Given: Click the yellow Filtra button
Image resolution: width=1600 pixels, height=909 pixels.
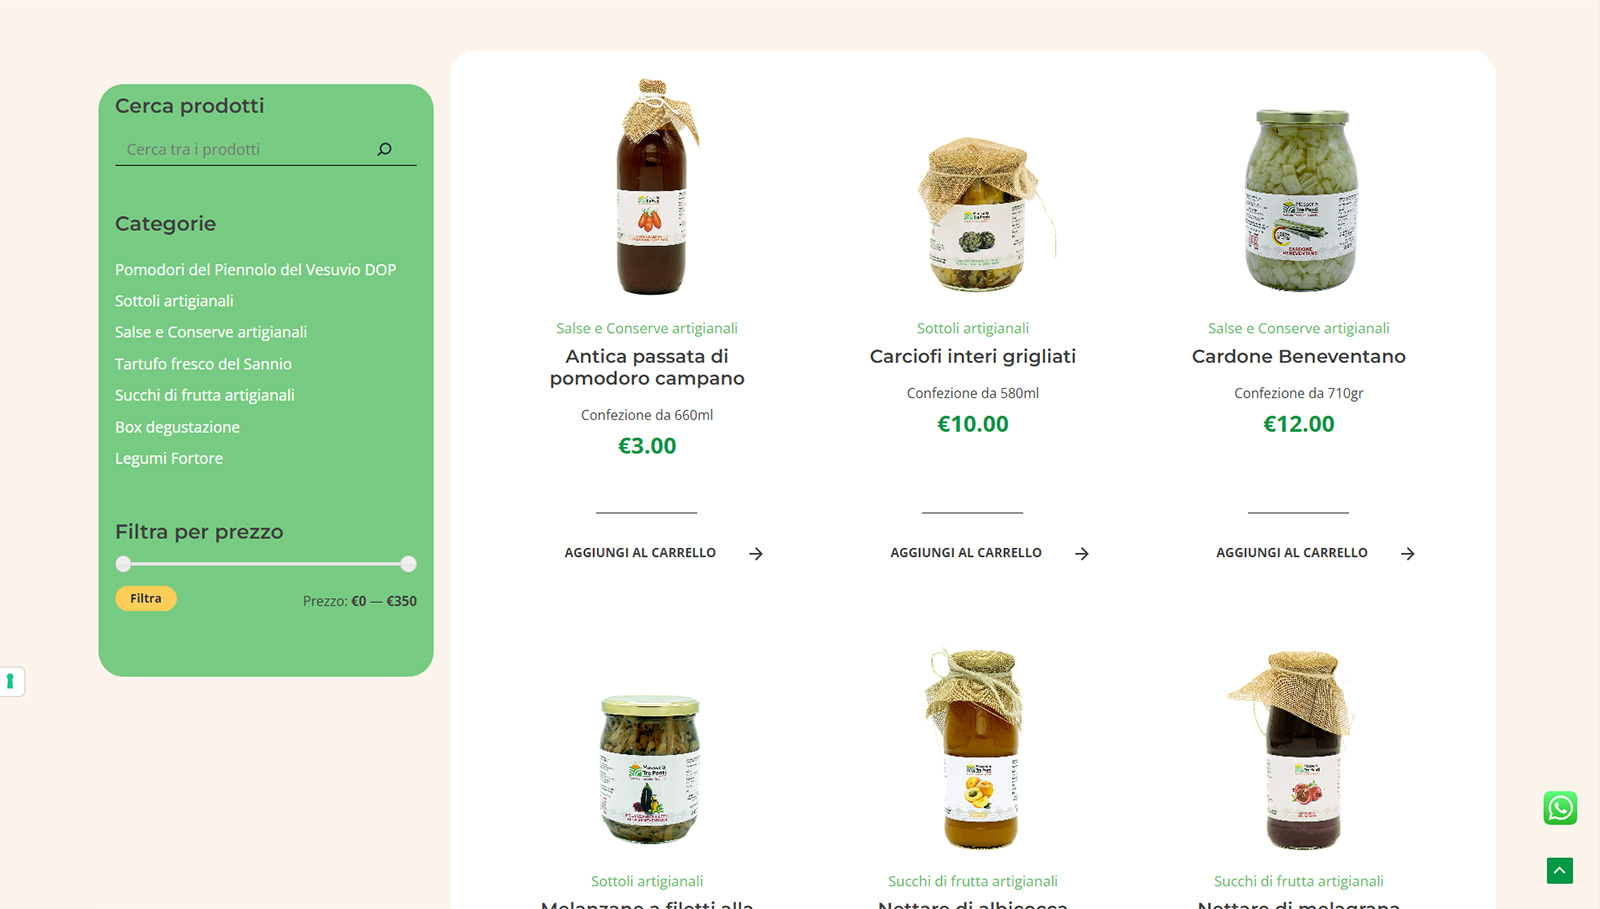Looking at the screenshot, I should pyautogui.click(x=146, y=598).
